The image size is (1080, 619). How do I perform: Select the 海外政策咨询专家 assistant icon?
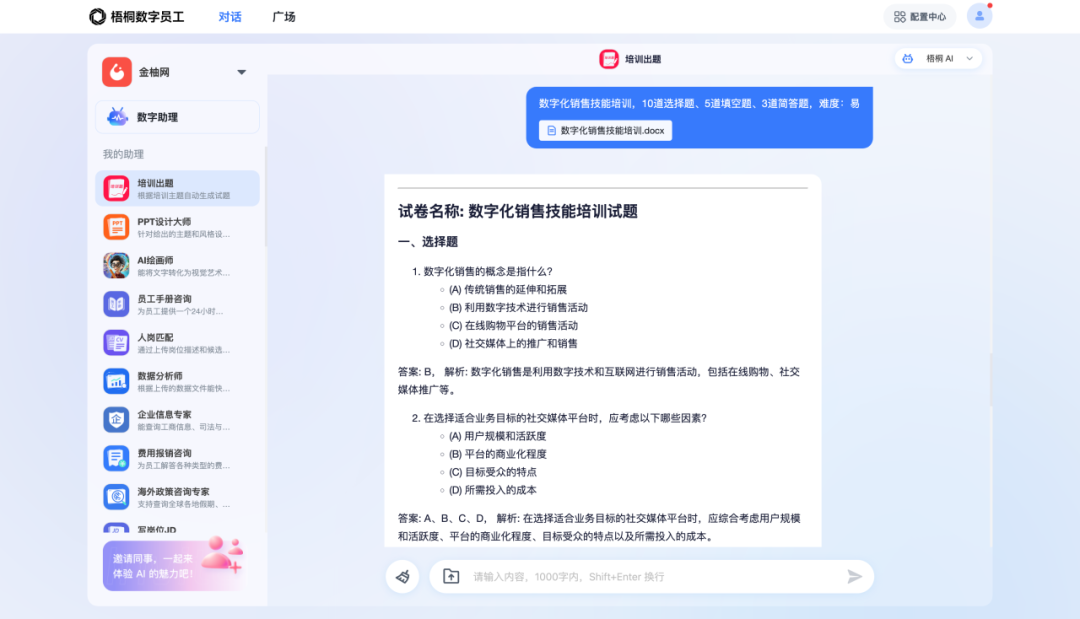(x=116, y=496)
